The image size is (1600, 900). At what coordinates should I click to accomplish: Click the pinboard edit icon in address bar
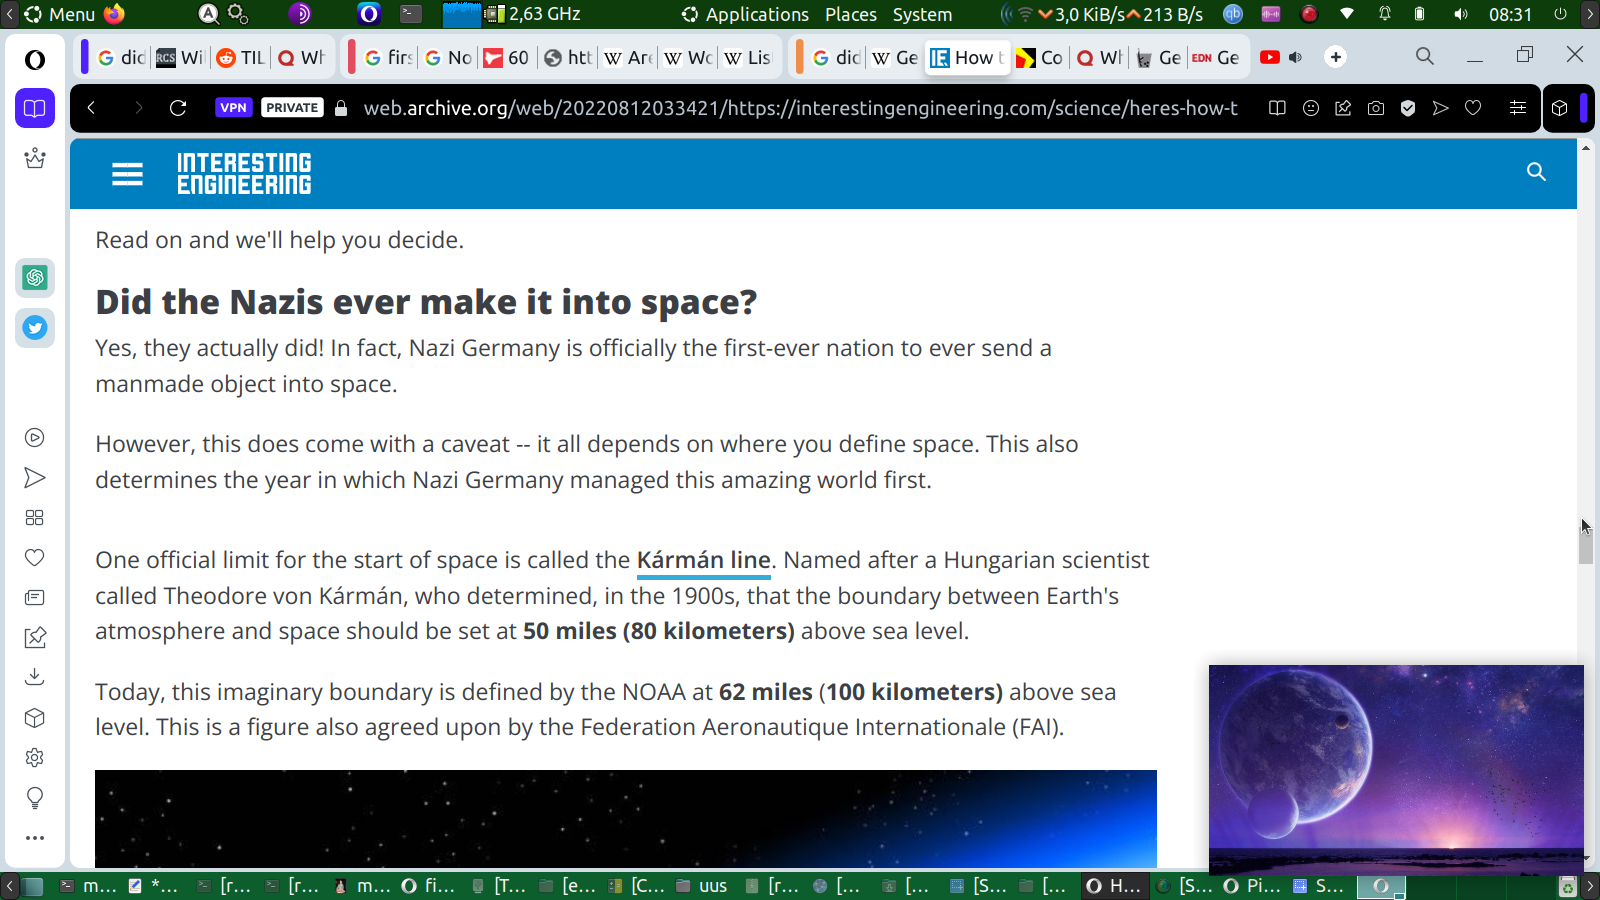(1343, 108)
